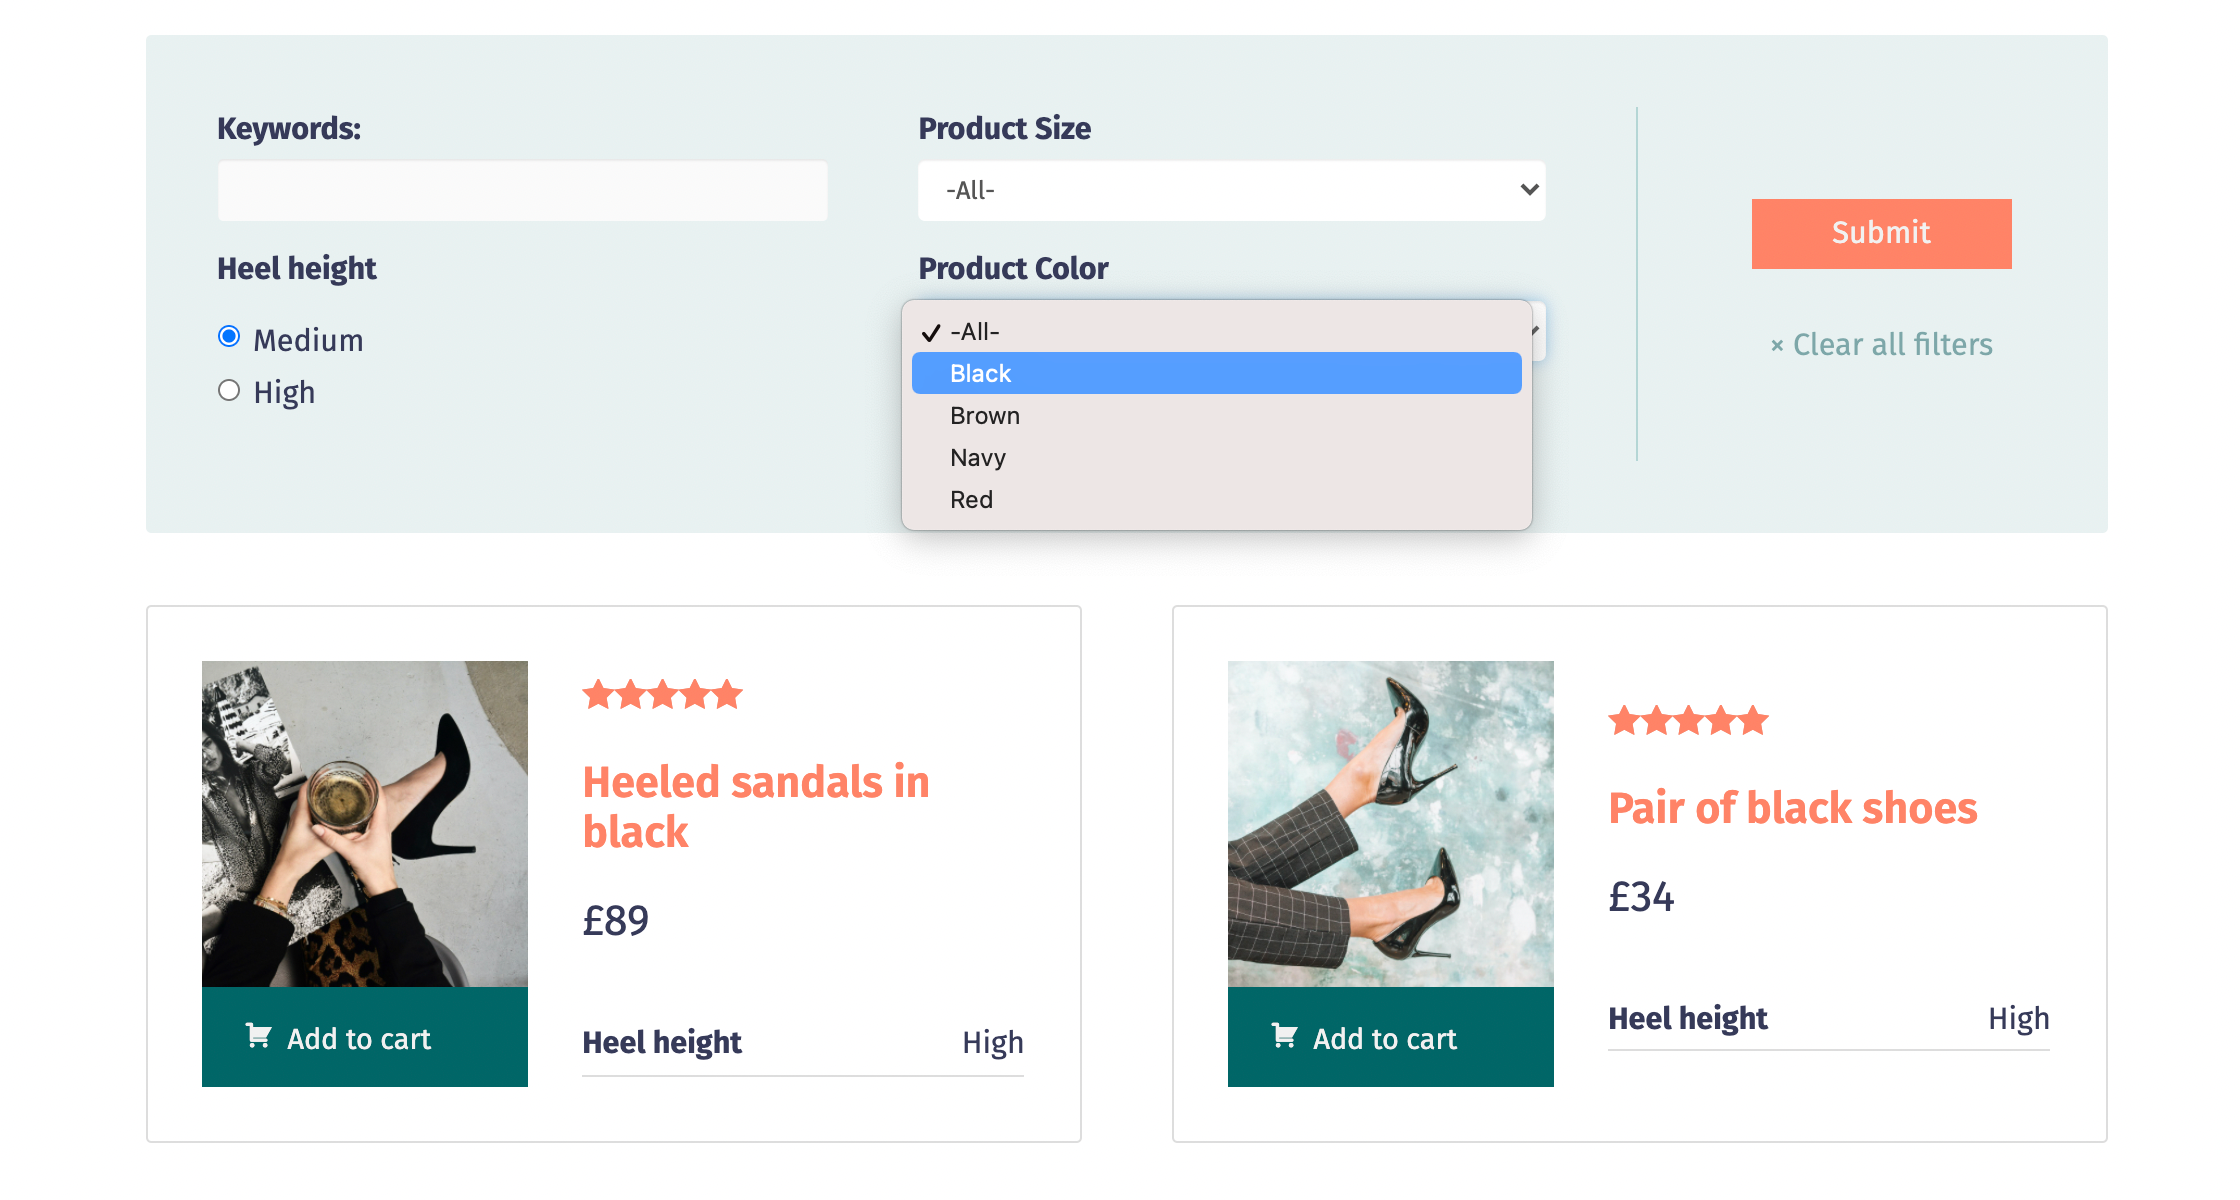
Task: Click cart icon on black shoes button
Action: [1285, 1036]
